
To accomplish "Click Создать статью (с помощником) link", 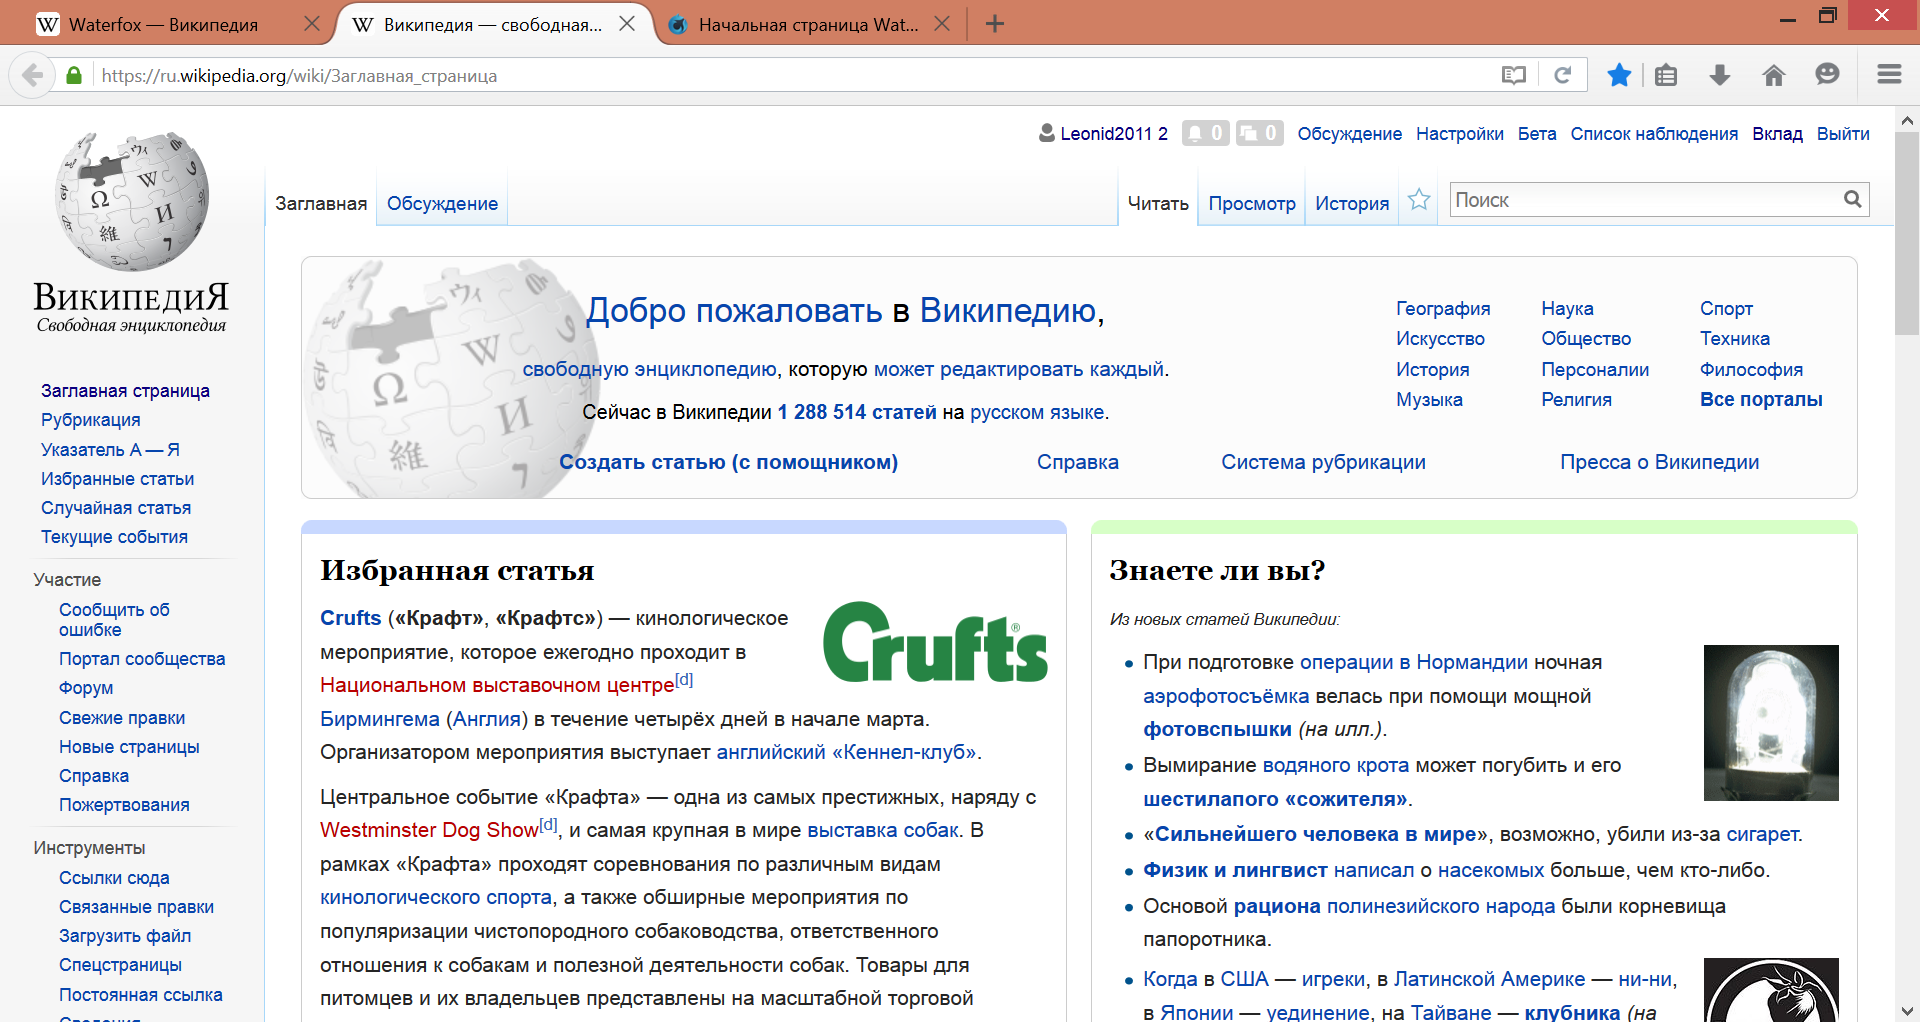I will click(x=728, y=462).
